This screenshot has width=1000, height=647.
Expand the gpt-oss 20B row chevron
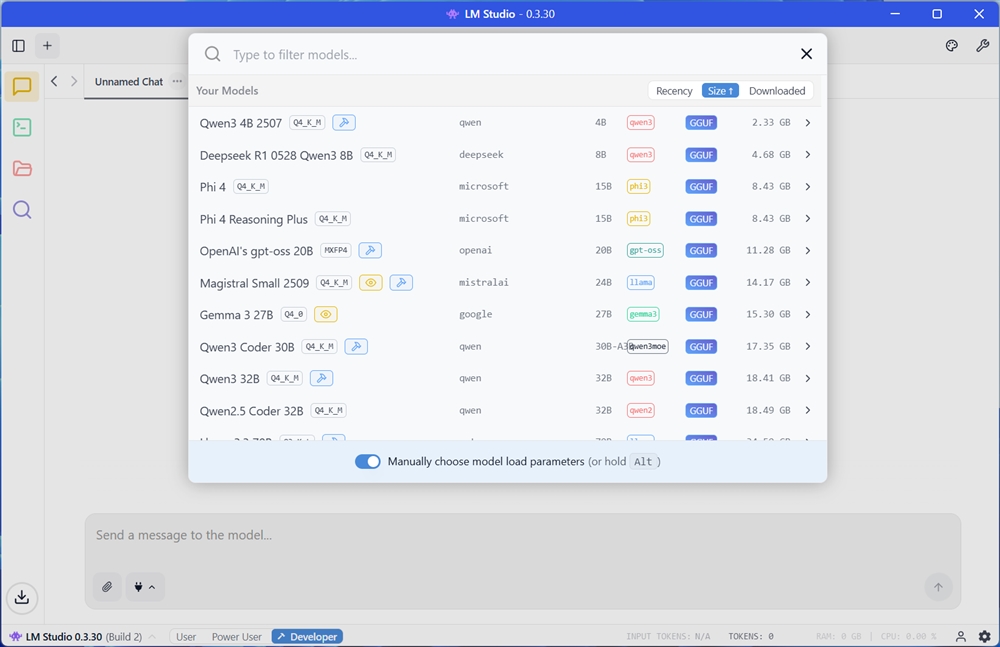pyautogui.click(x=807, y=250)
